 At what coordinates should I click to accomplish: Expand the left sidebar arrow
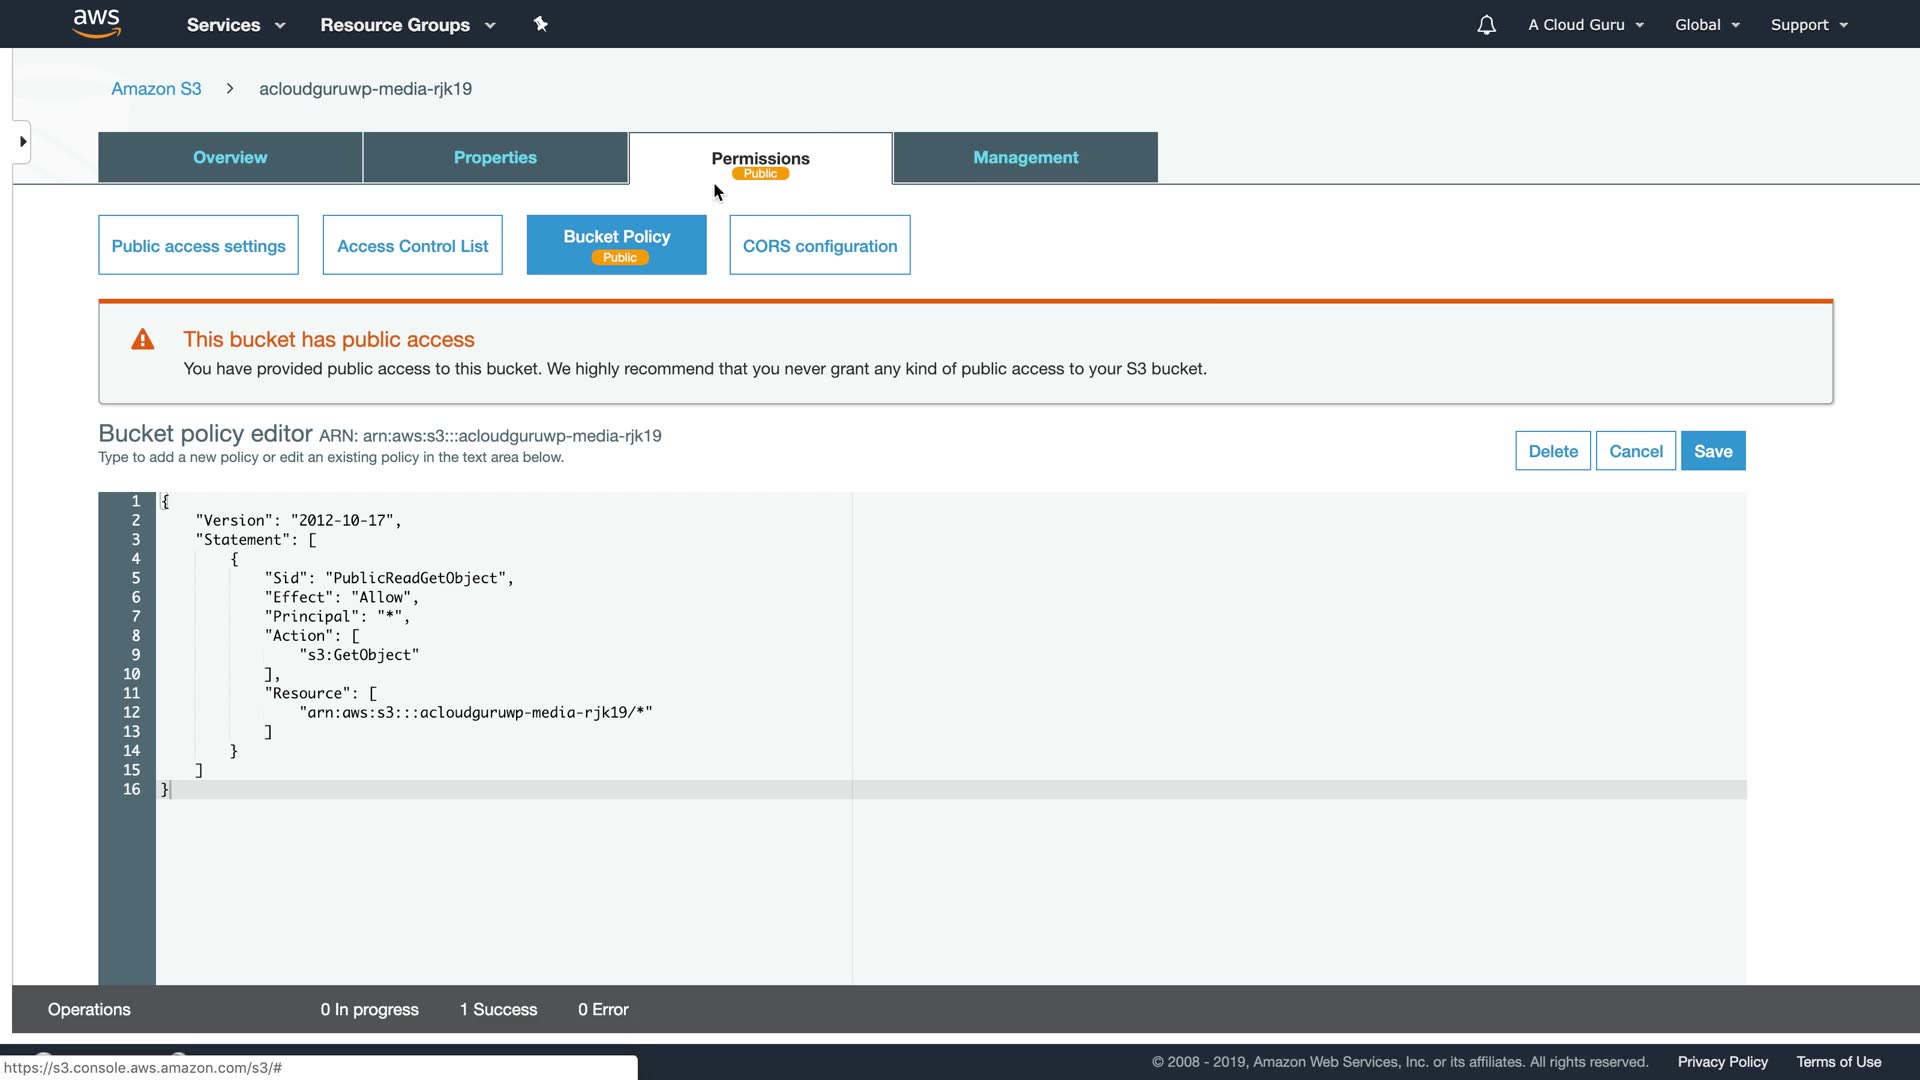click(22, 142)
